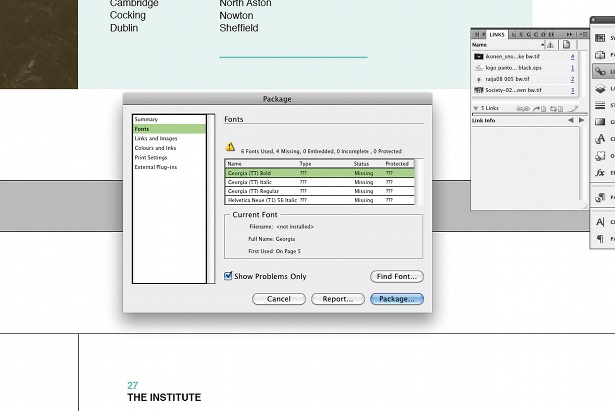
Task: Select the Georgia (TT) Regular font row
Action: coord(320,191)
